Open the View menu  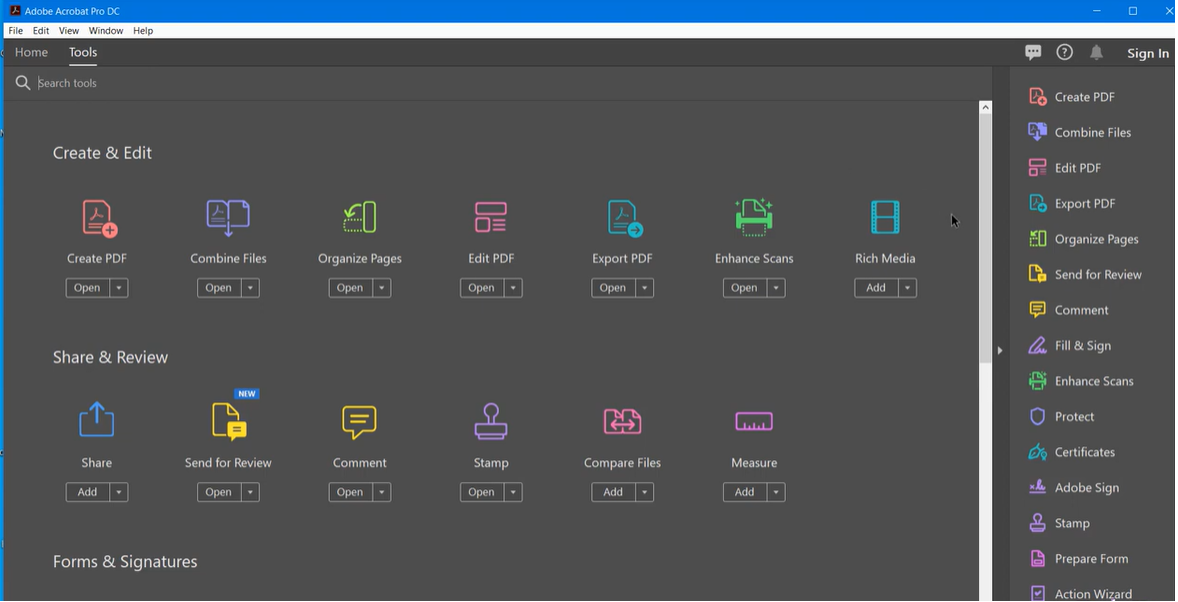pos(68,31)
